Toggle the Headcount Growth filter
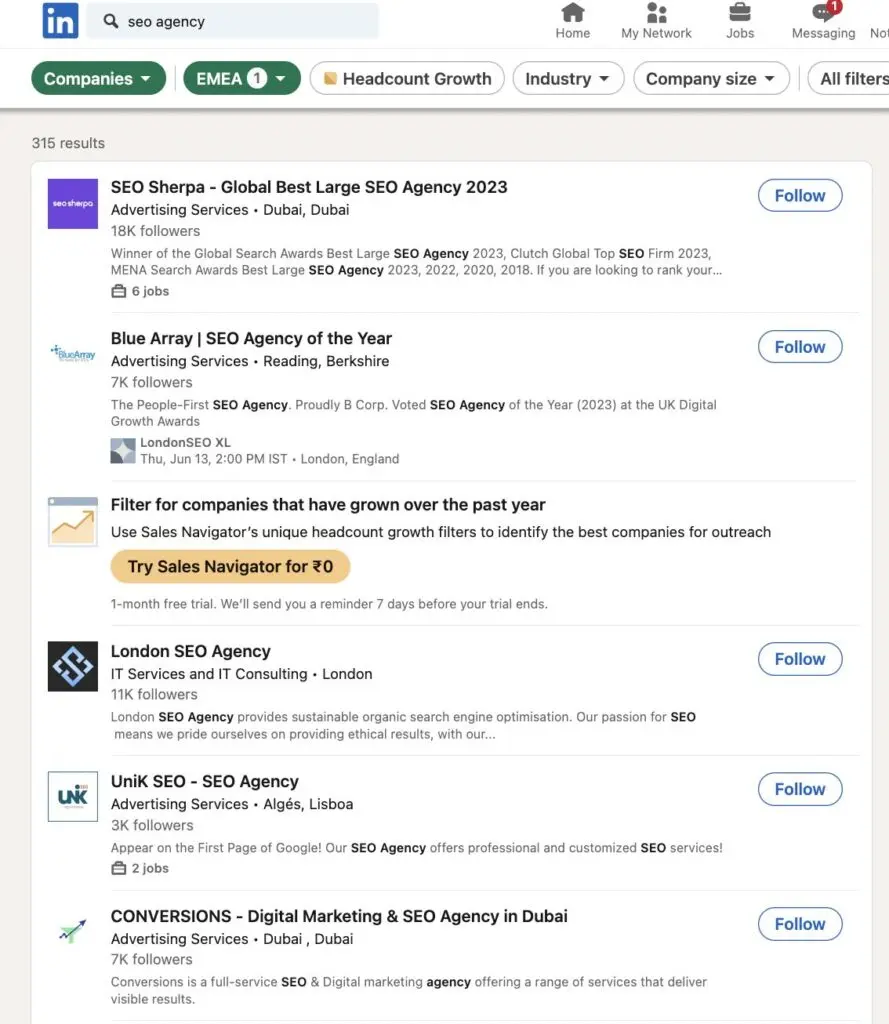 pos(407,79)
